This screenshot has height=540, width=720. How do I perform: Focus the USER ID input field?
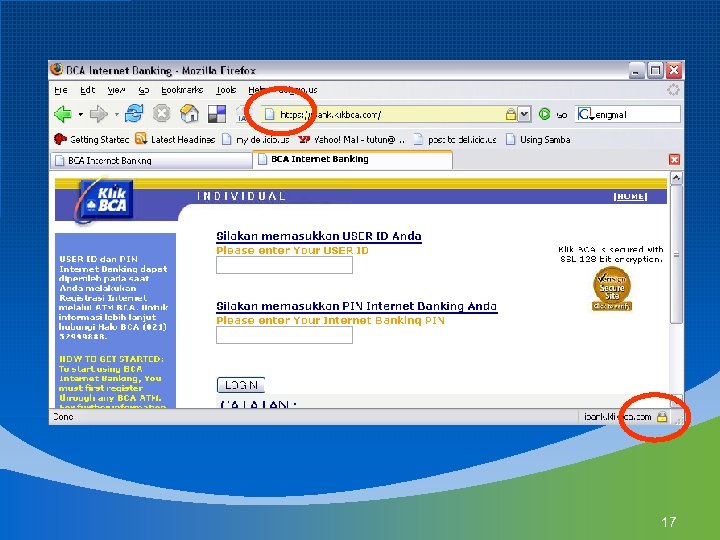tap(284, 265)
